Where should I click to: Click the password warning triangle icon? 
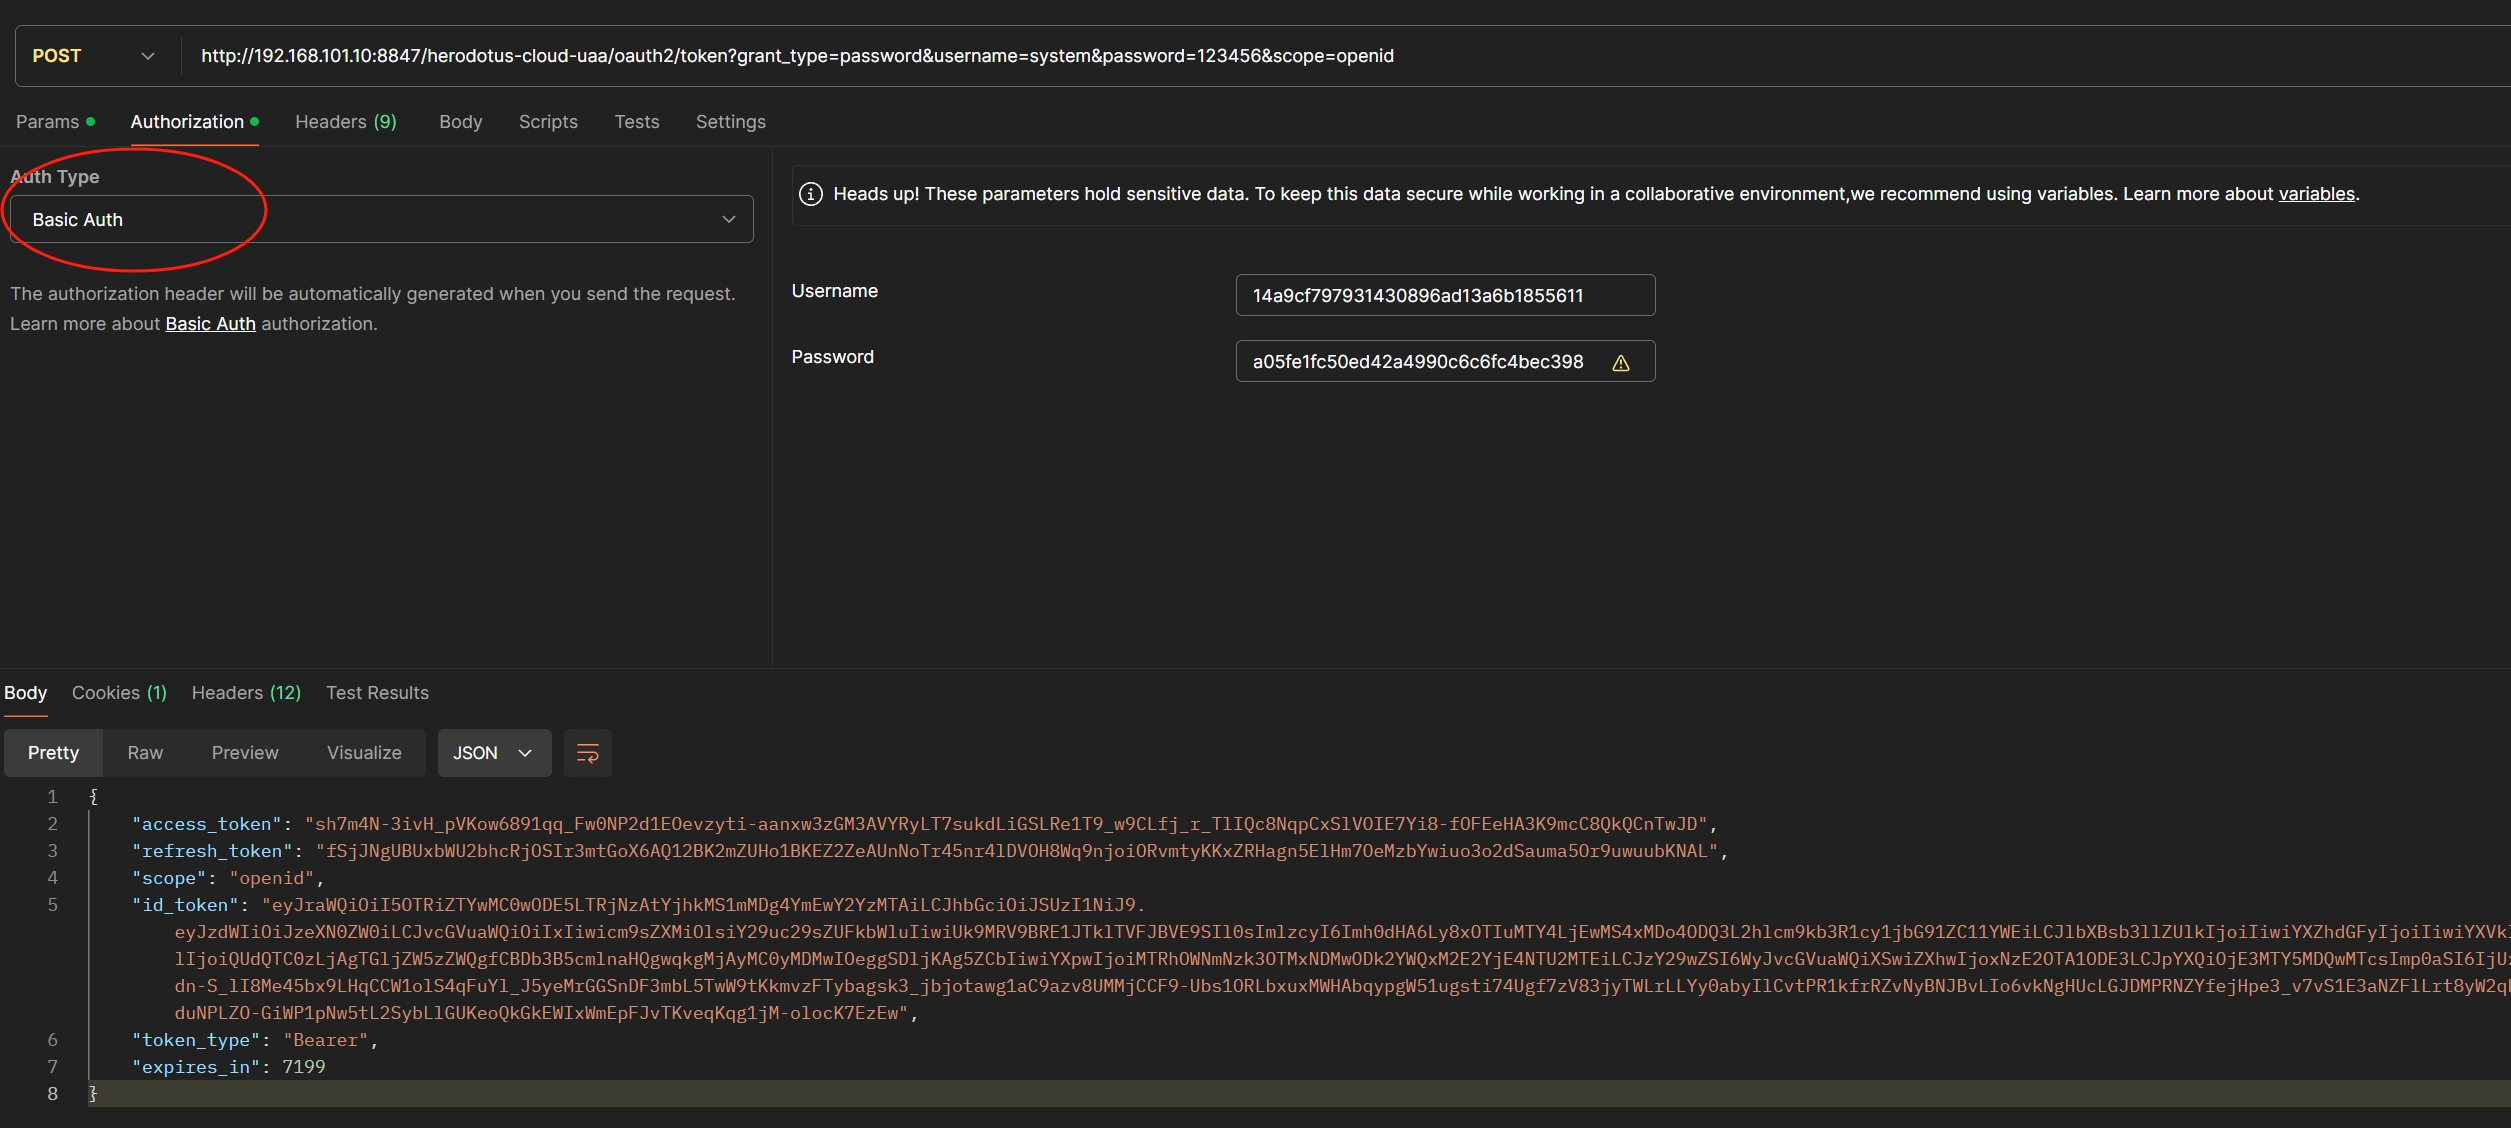(x=1620, y=363)
